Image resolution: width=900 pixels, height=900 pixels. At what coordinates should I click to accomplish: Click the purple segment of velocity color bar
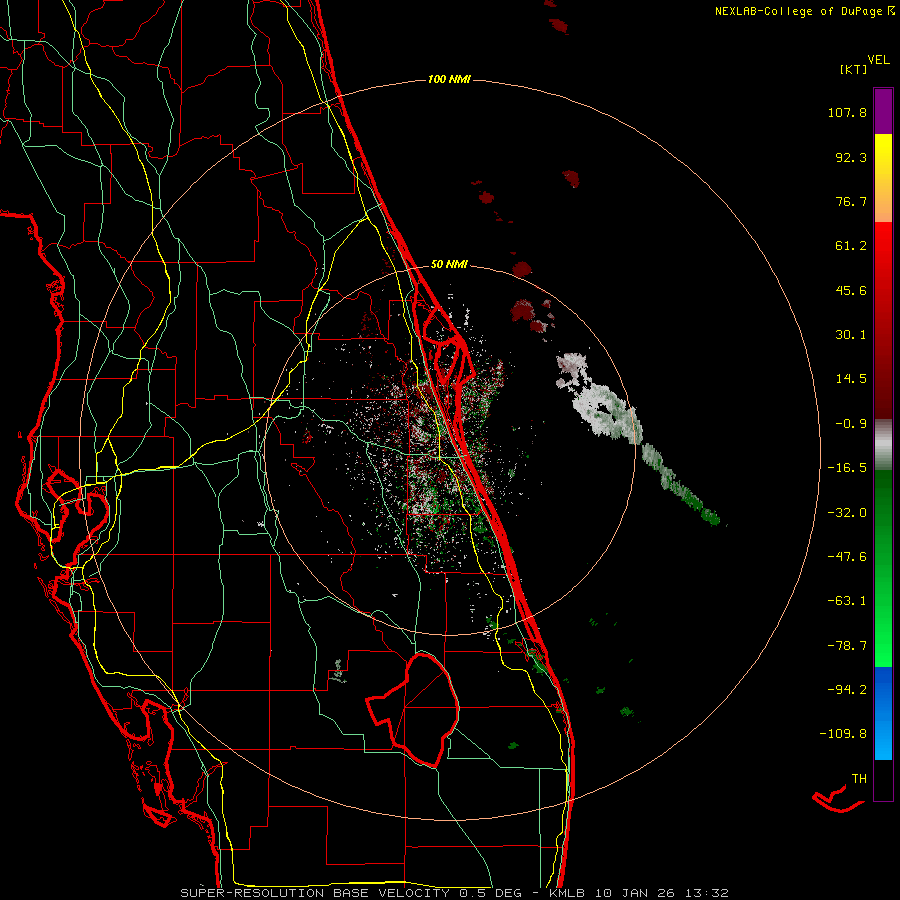[883, 111]
